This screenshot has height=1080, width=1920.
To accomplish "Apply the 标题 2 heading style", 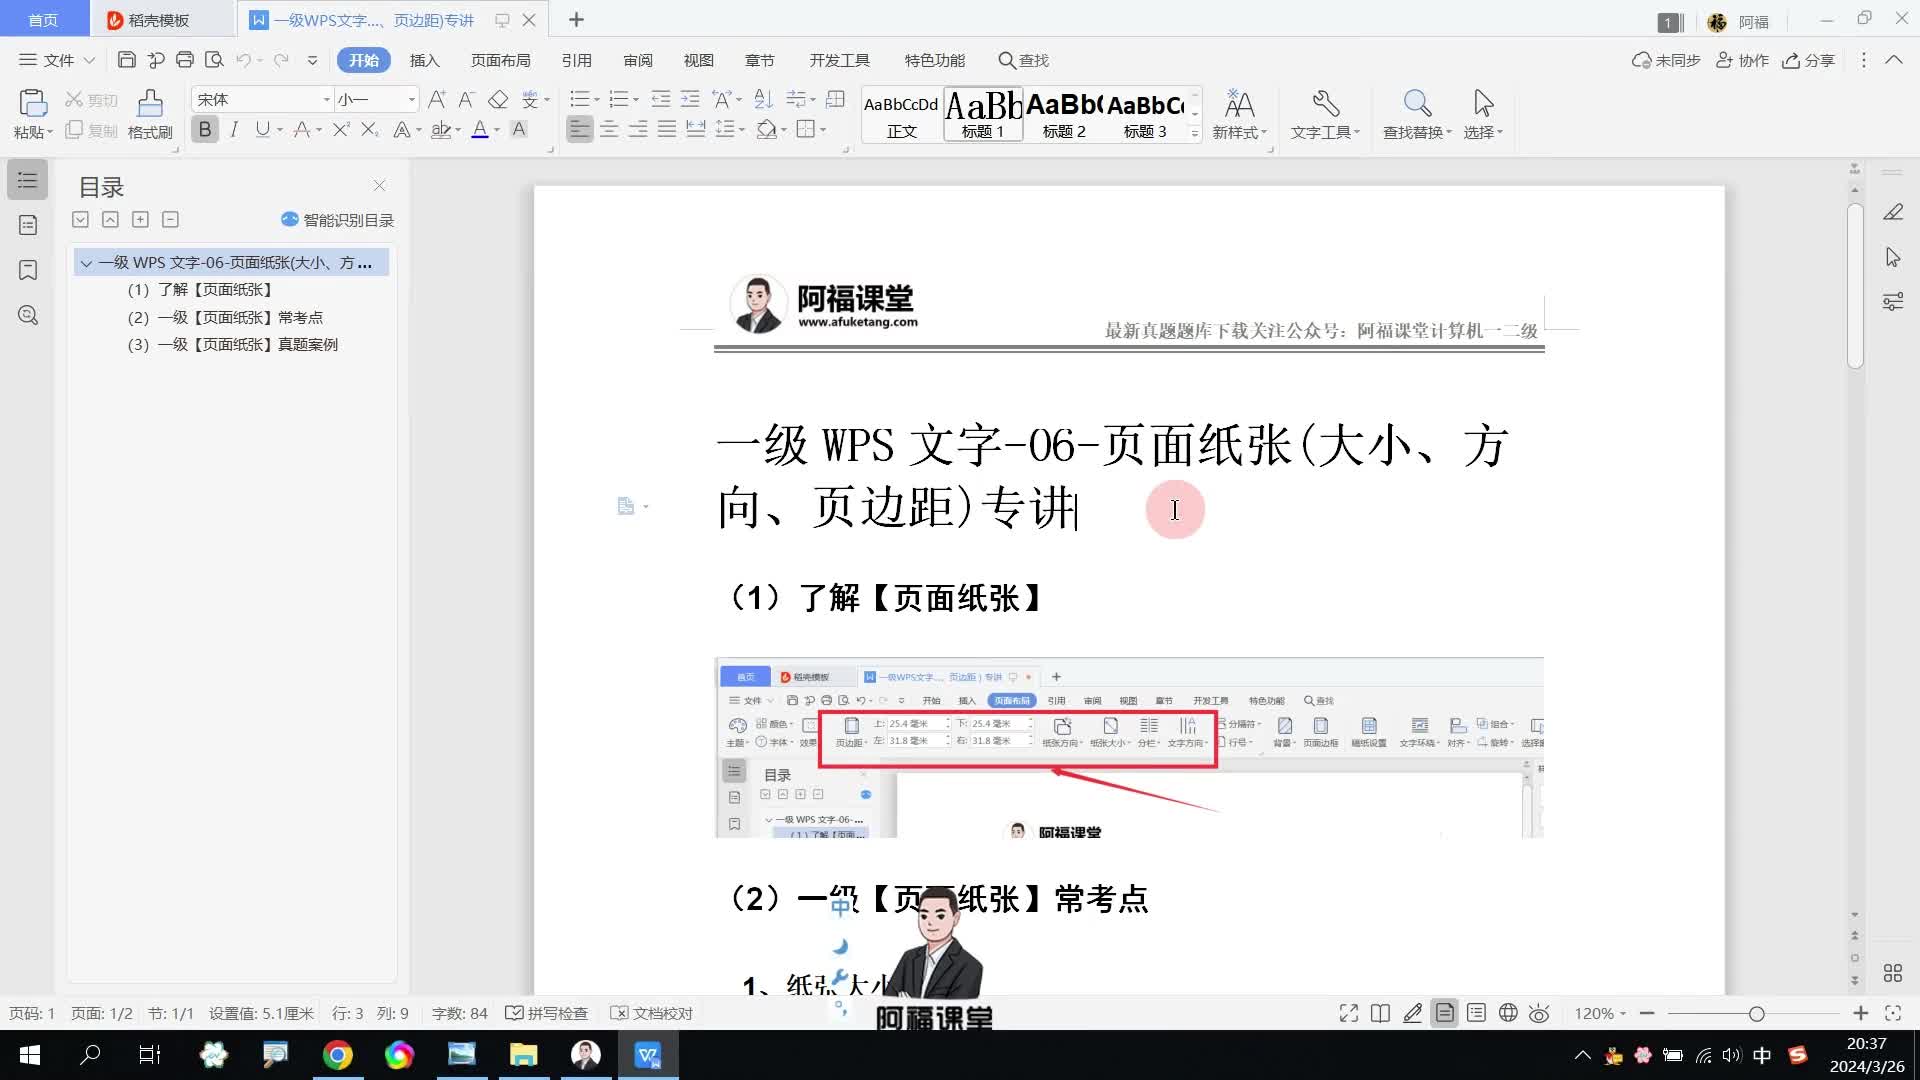I will click(1064, 115).
